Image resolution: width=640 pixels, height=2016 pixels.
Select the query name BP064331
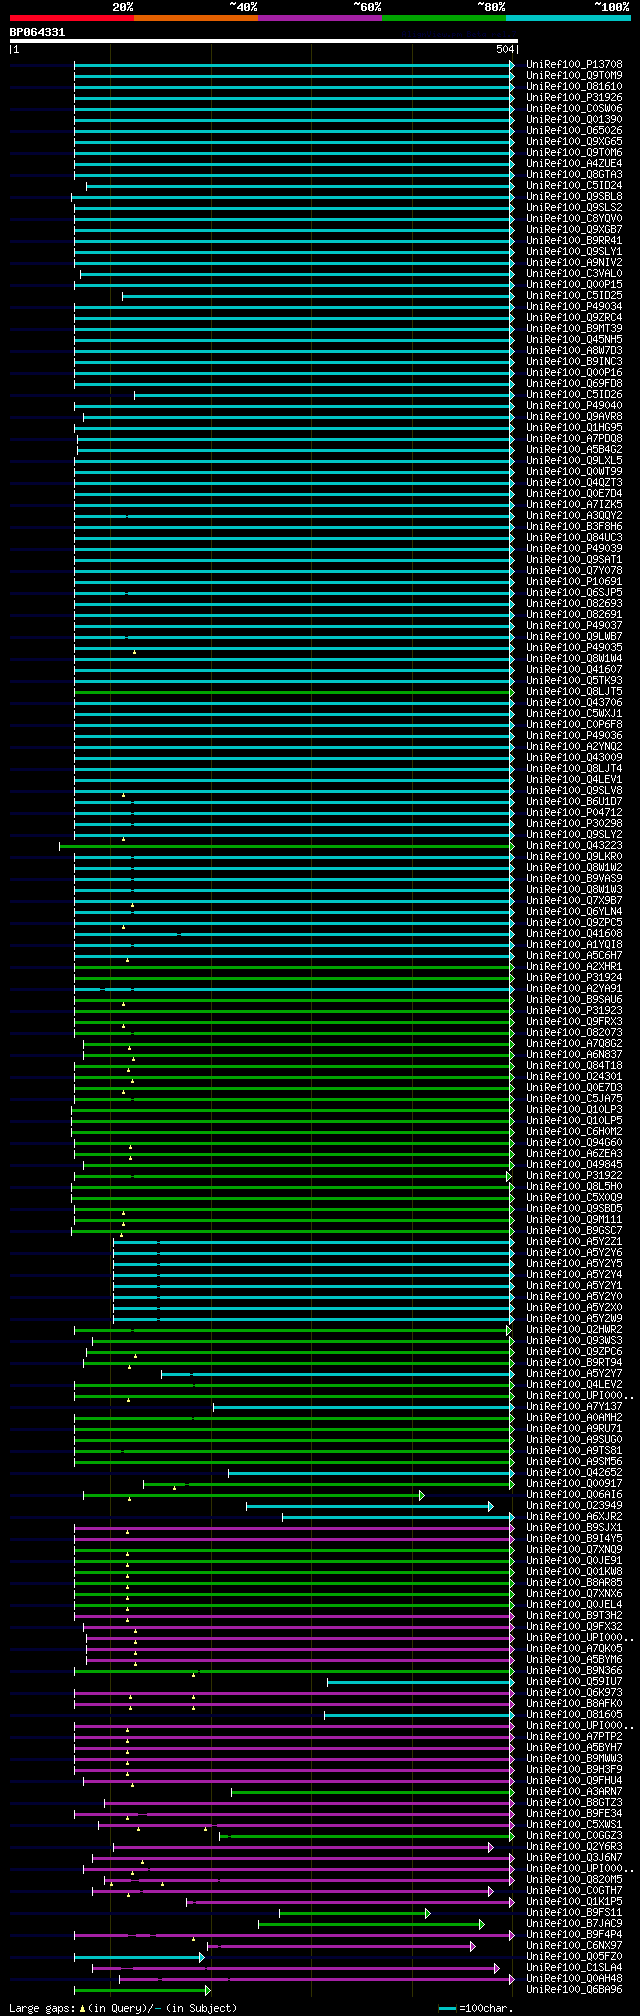point(37,32)
